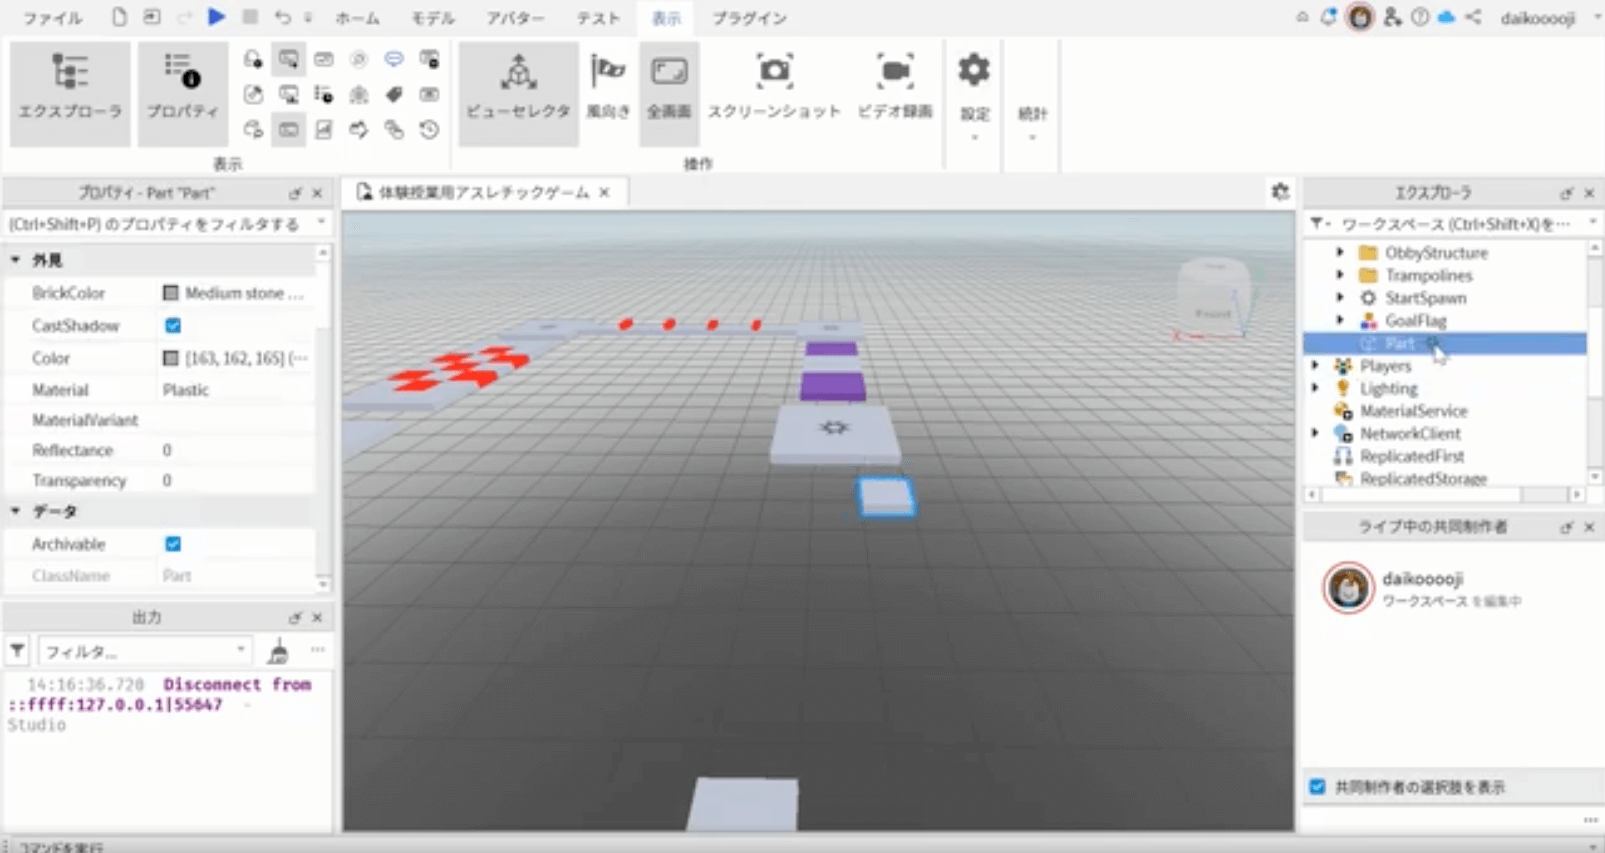Open the help question mark icon

click(x=1420, y=17)
